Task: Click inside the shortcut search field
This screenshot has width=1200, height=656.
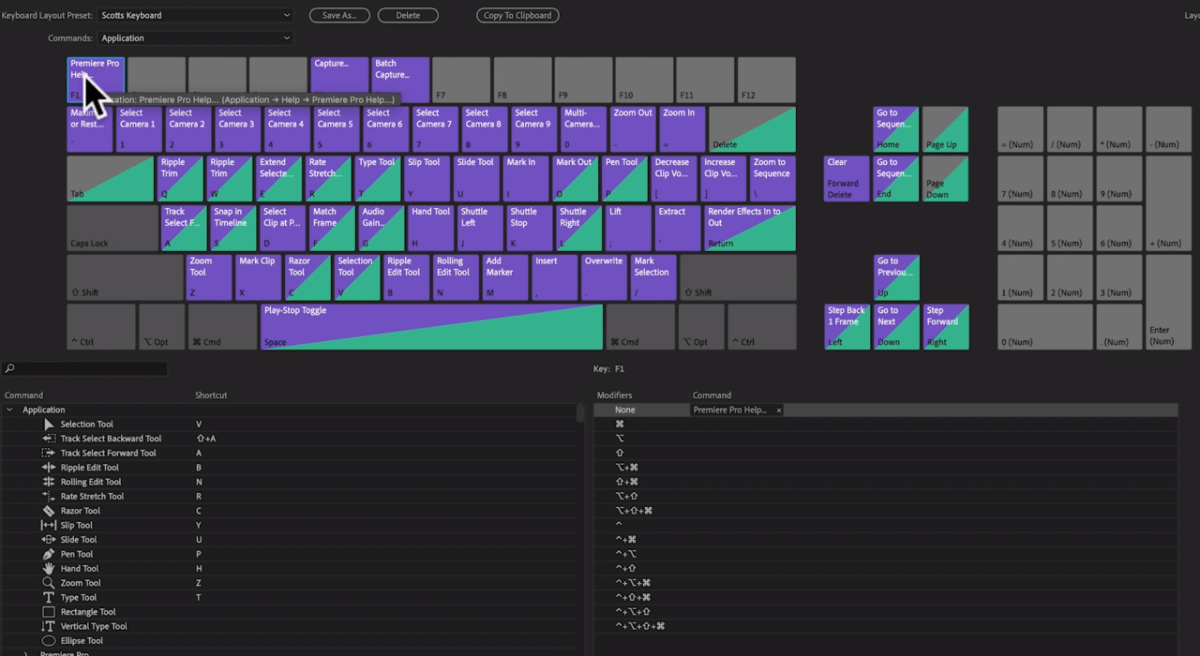Action: [85, 368]
